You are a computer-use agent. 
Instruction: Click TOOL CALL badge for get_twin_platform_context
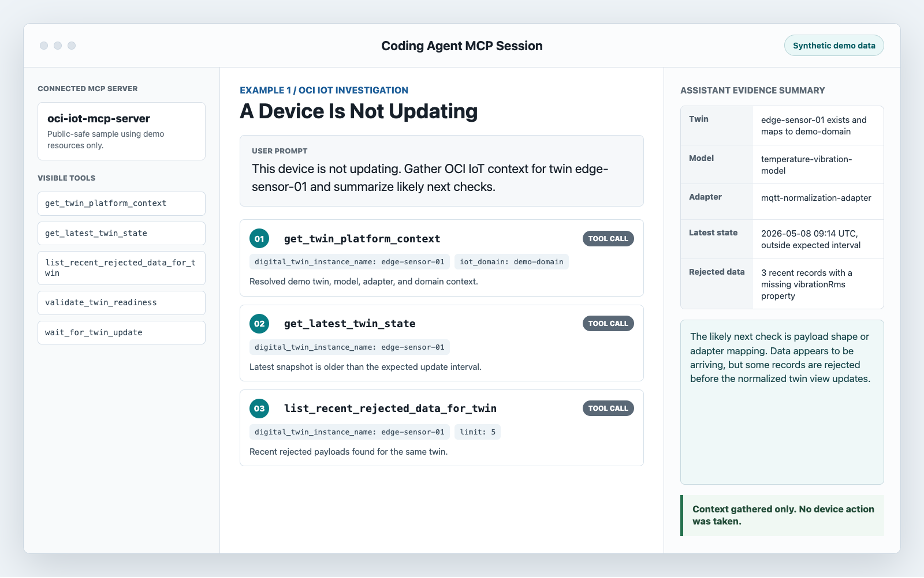click(608, 239)
